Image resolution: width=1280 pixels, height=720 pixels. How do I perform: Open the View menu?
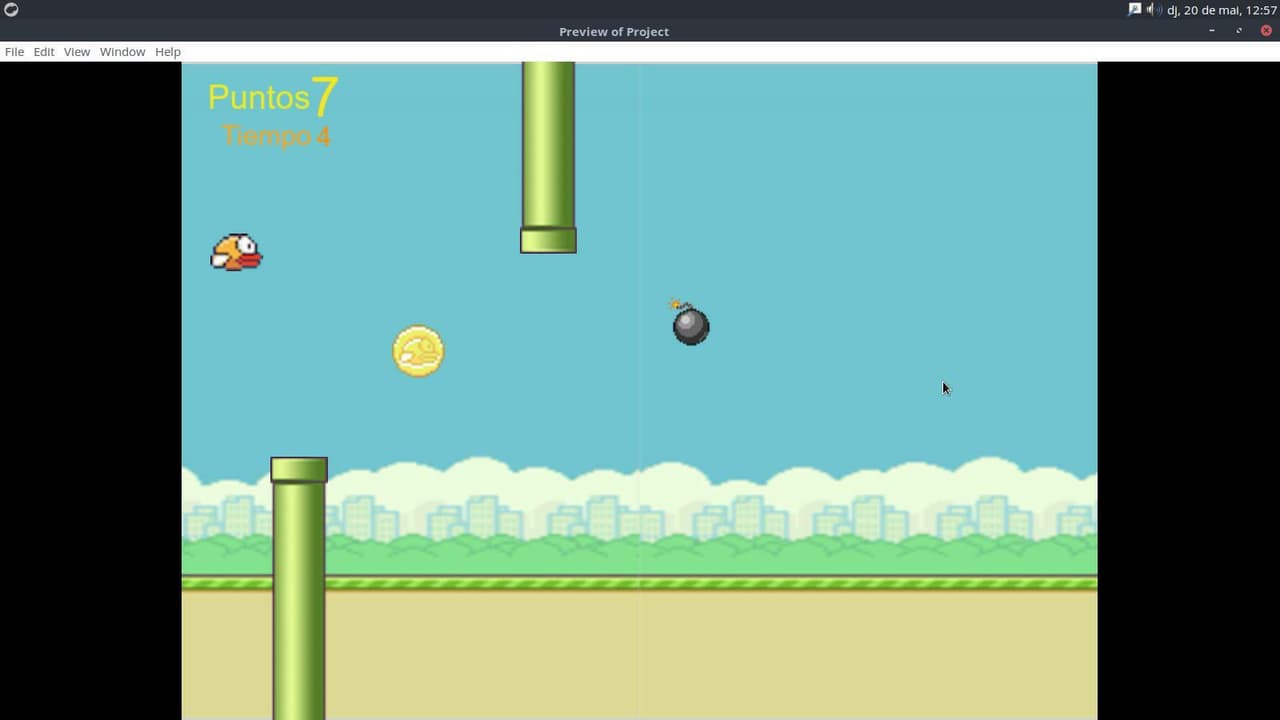77,52
